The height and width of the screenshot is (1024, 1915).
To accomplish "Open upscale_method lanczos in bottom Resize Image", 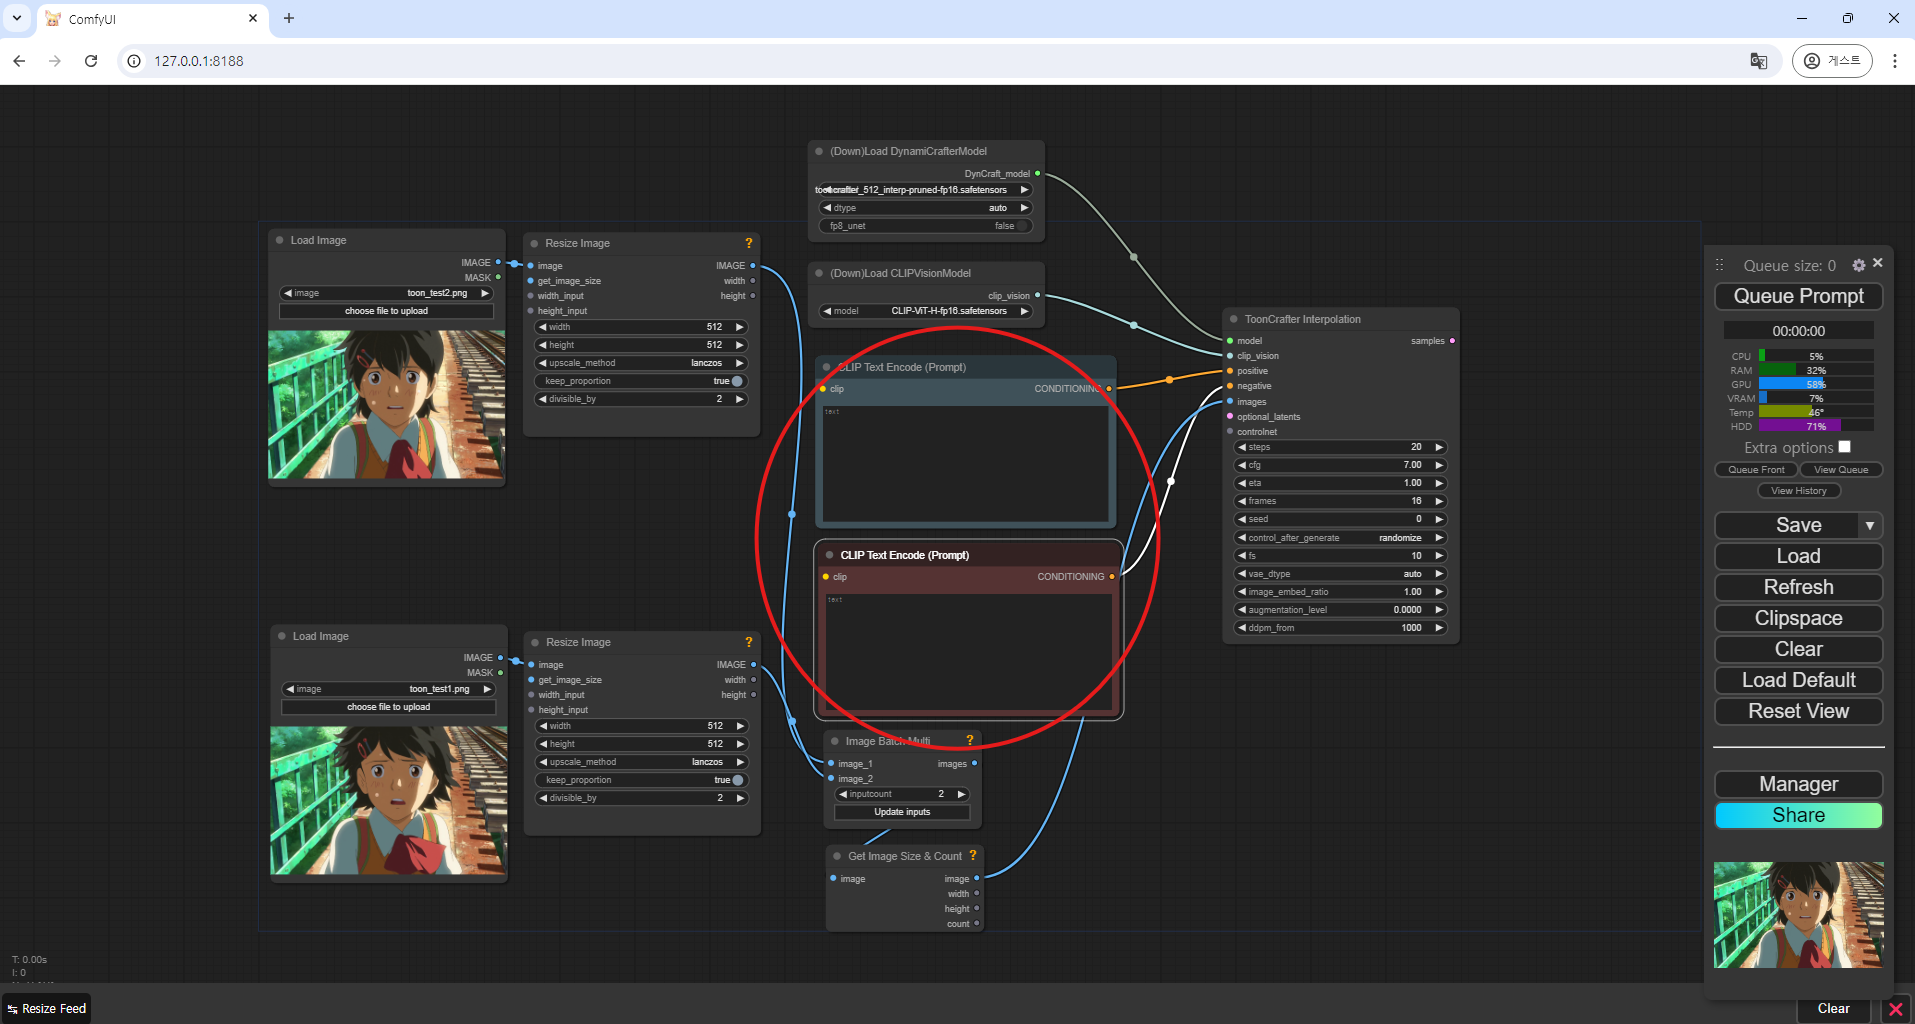I will 642,762.
